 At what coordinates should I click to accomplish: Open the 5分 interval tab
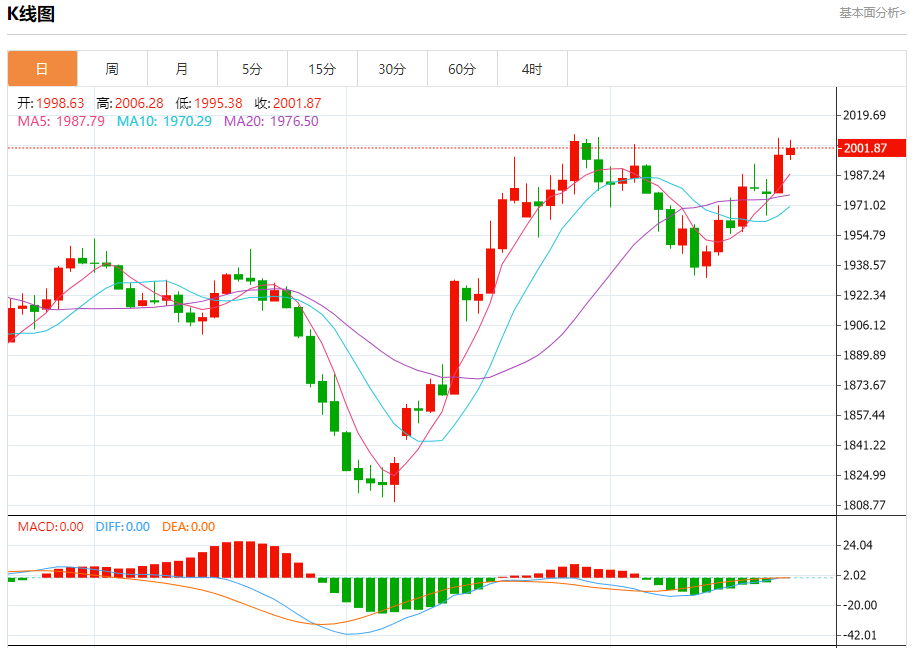point(252,69)
